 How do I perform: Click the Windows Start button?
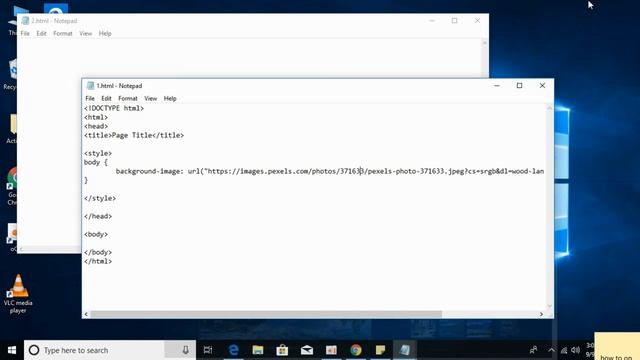12,350
